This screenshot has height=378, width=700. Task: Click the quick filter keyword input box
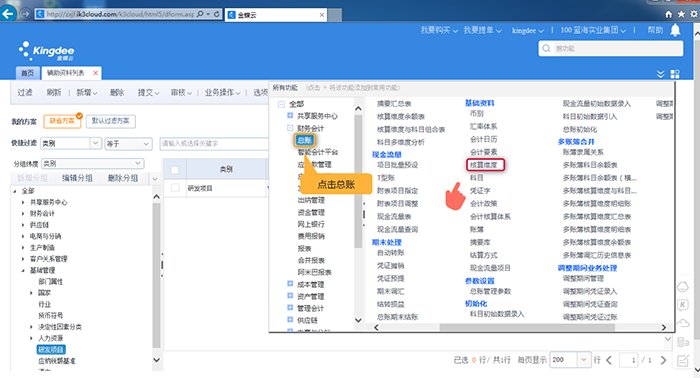pyautogui.click(x=213, y=144)
